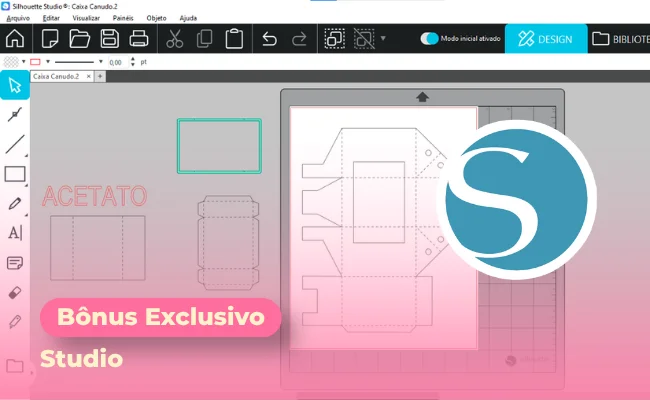
Task: Select the Note tool
Action: (x=15, y=263)
